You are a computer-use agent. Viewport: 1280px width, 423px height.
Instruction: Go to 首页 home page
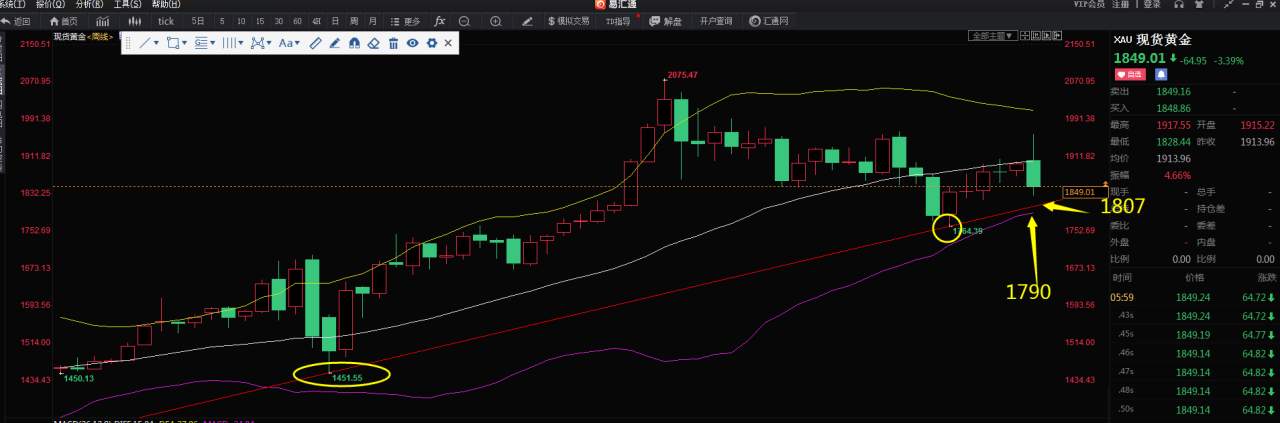coord(64,21)
